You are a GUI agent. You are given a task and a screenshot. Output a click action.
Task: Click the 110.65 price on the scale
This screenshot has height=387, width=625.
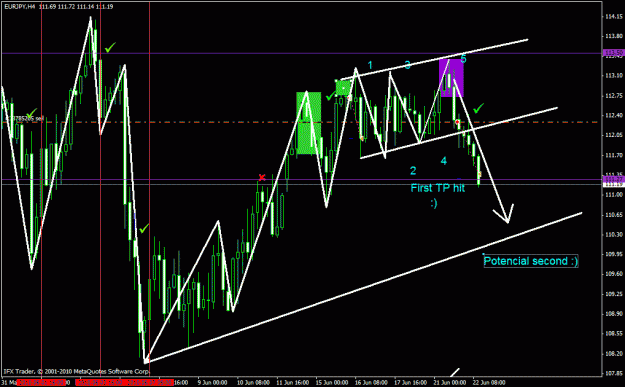pos(614,215)
